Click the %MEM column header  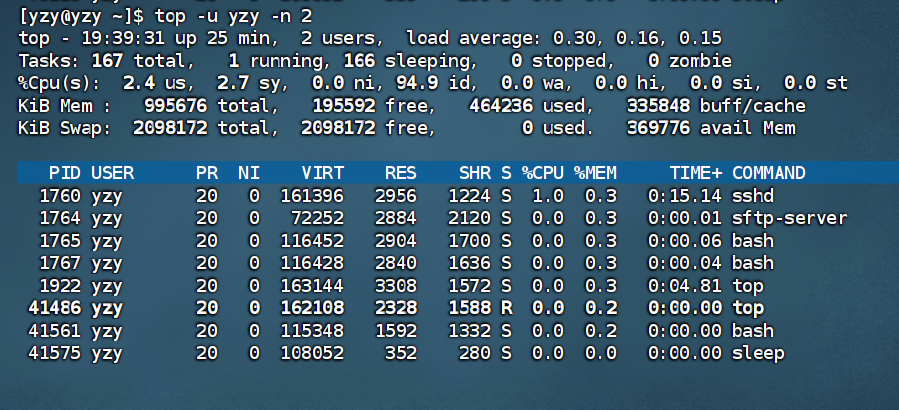point(595,173)
